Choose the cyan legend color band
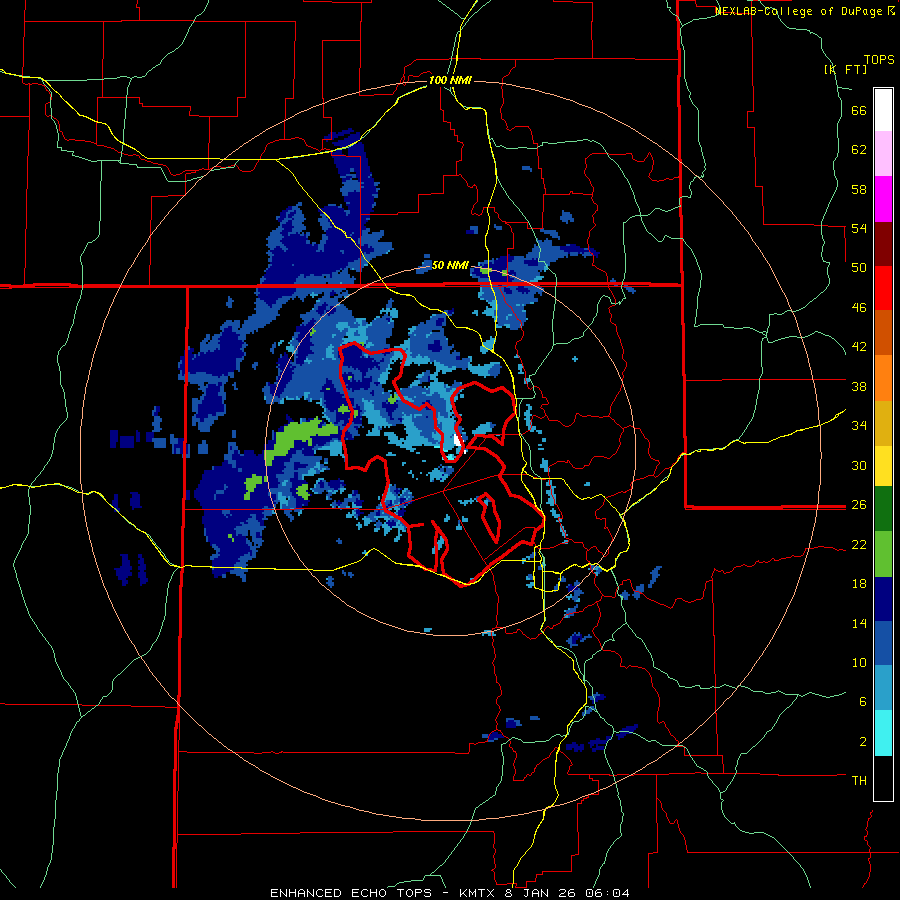The width and height of the screenshot is (900, 900). 883,734
